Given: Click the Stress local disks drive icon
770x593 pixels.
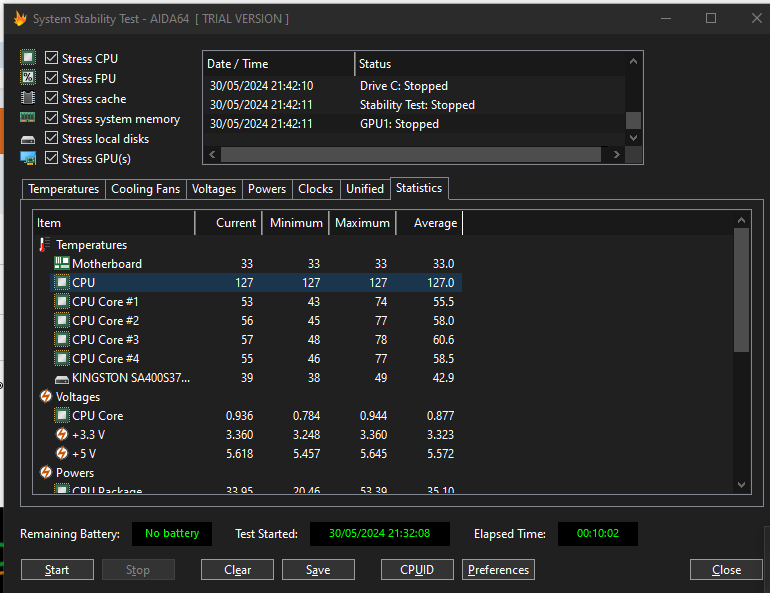Looking at the screenshot, I should [x=28, y=140].
